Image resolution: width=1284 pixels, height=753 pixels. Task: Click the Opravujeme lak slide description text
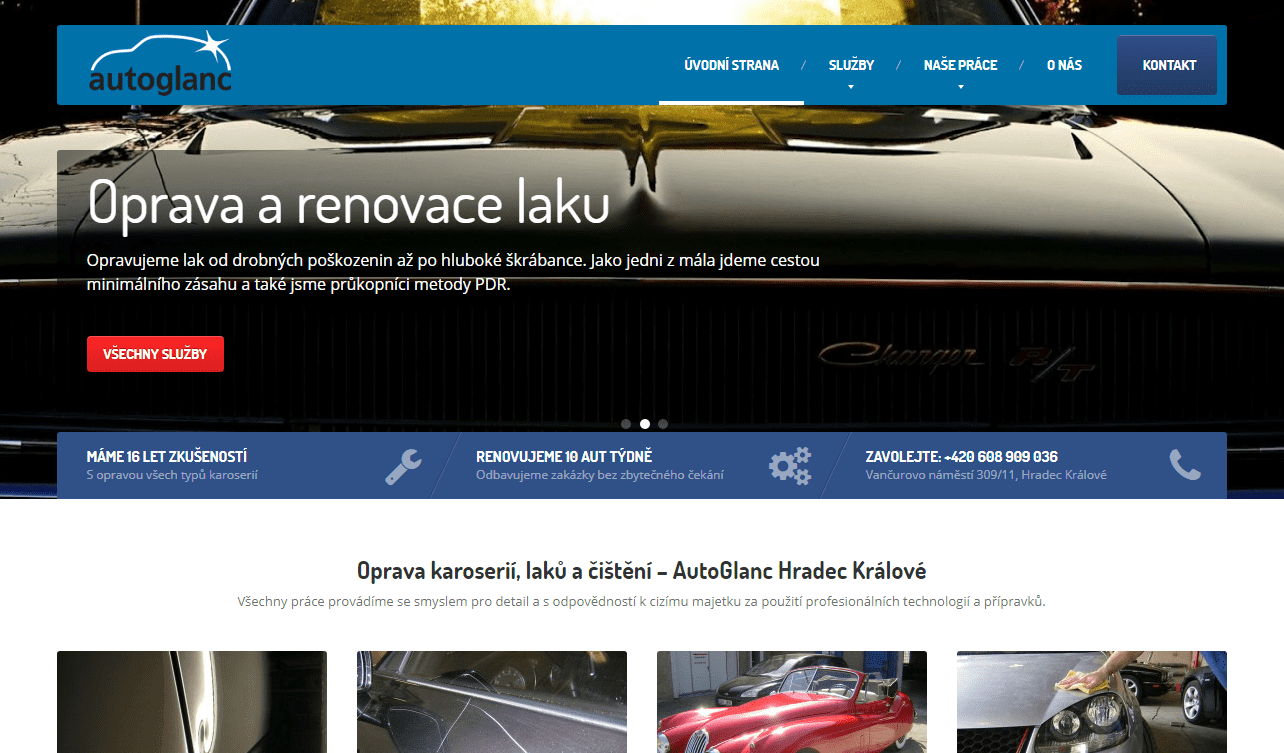click(453, 272)
